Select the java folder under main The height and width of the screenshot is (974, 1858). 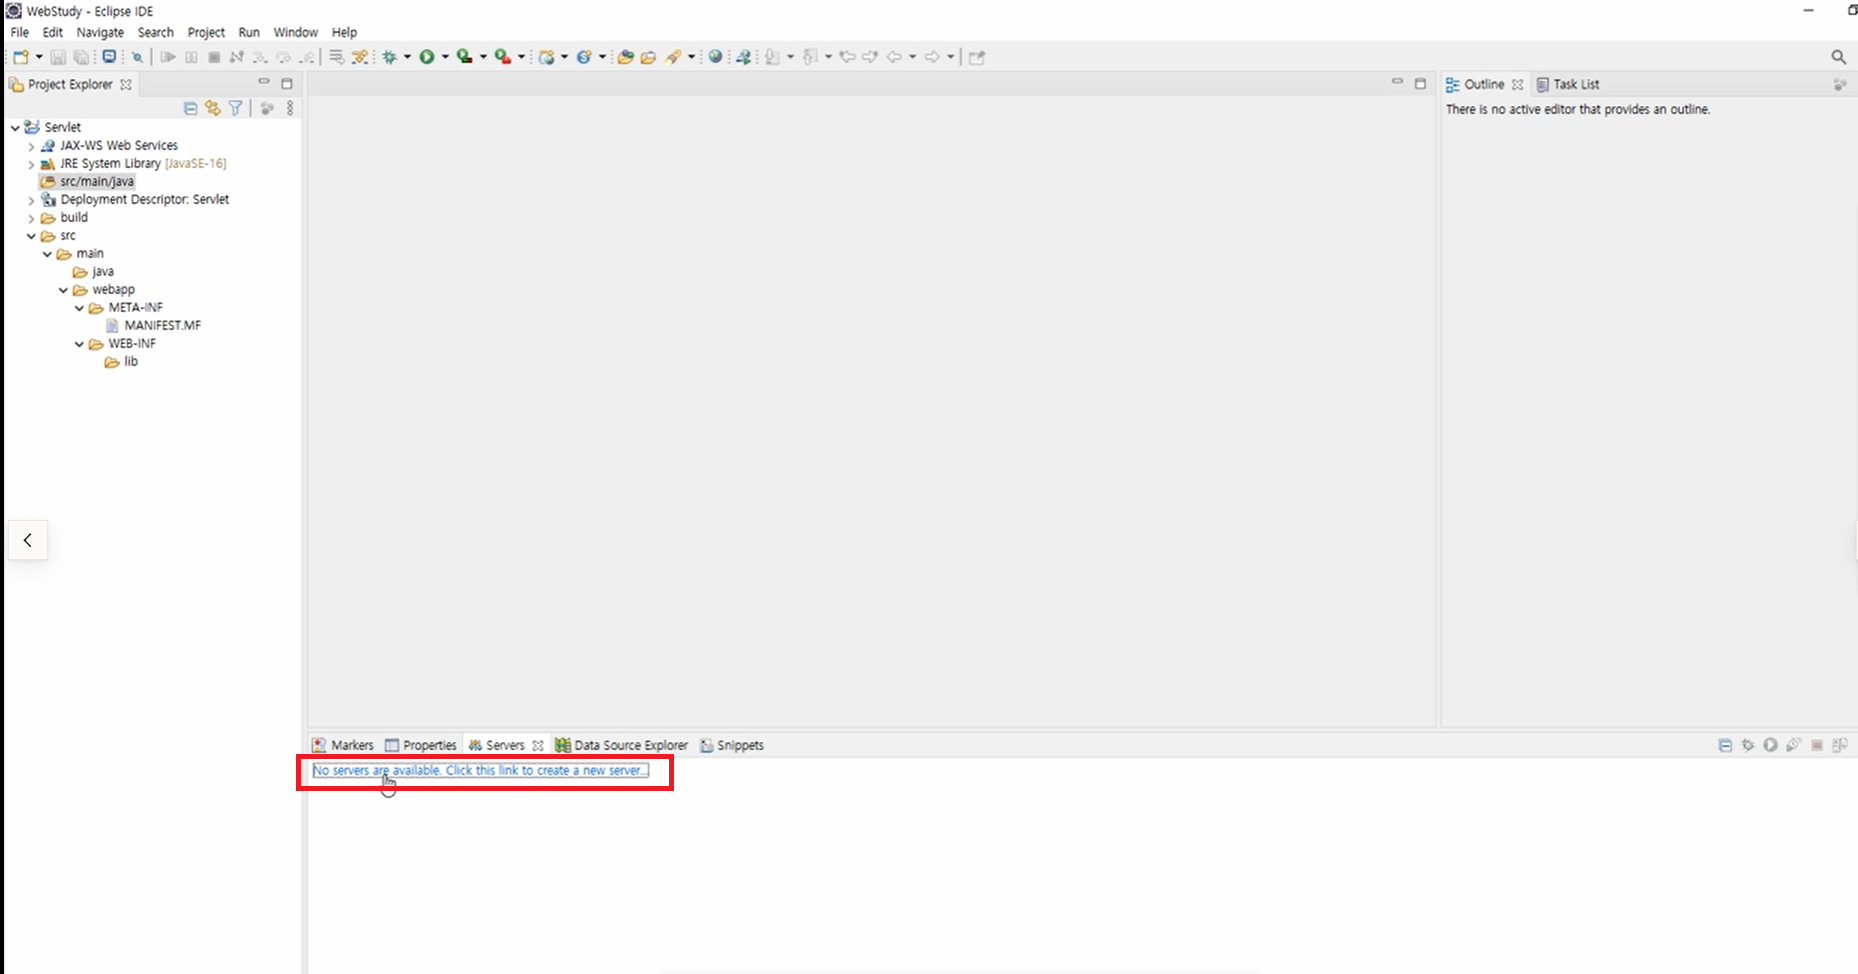click(x=102, y=272)
